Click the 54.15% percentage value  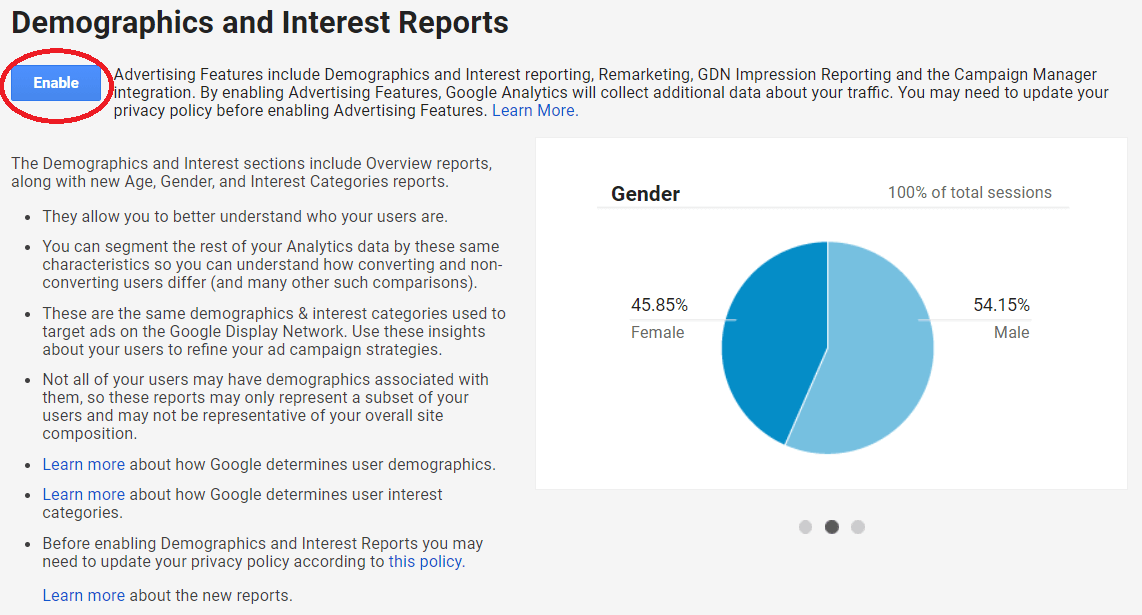[x=1001, y=305]
